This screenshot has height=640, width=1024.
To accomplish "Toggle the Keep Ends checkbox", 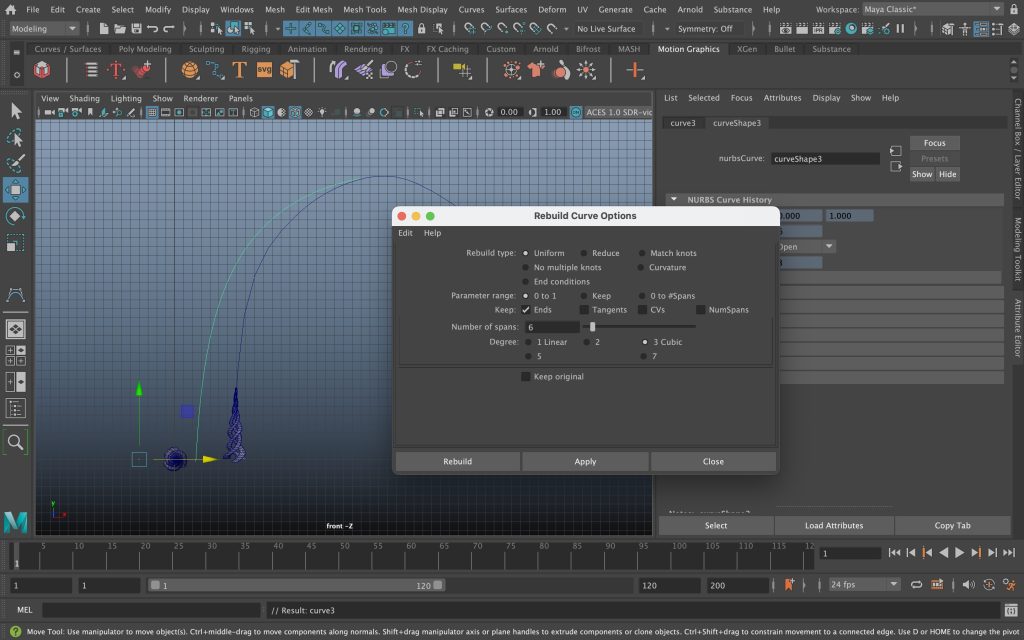I will click(x=526, y=310).
